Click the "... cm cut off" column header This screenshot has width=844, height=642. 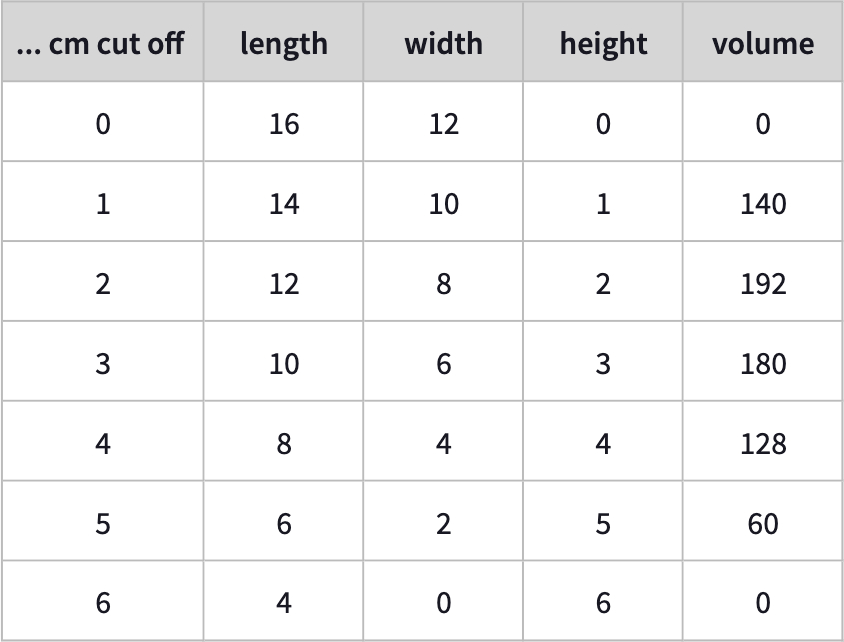click(x=102, y=44)
